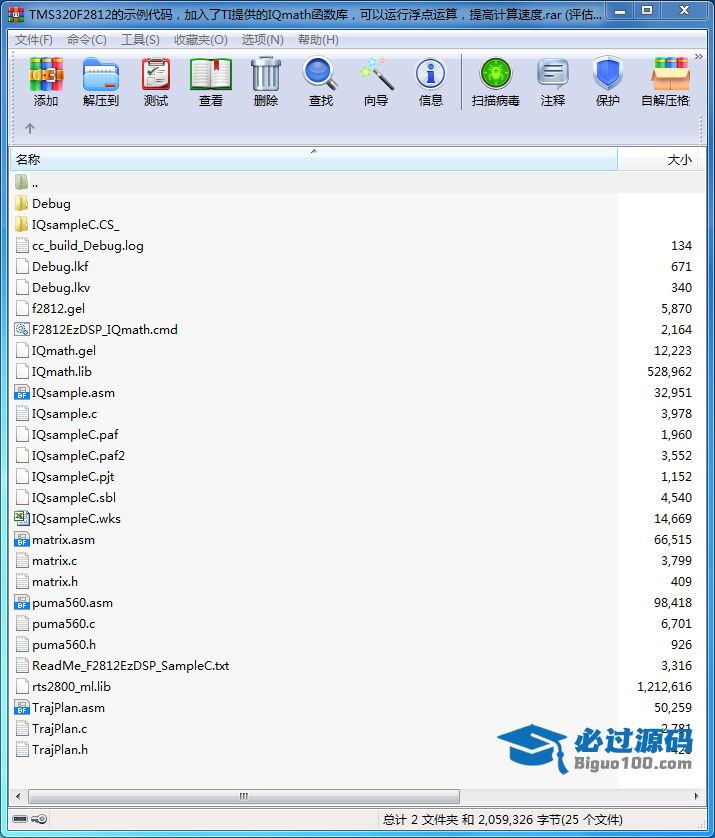Open the 帮助(H) menu

318,40
